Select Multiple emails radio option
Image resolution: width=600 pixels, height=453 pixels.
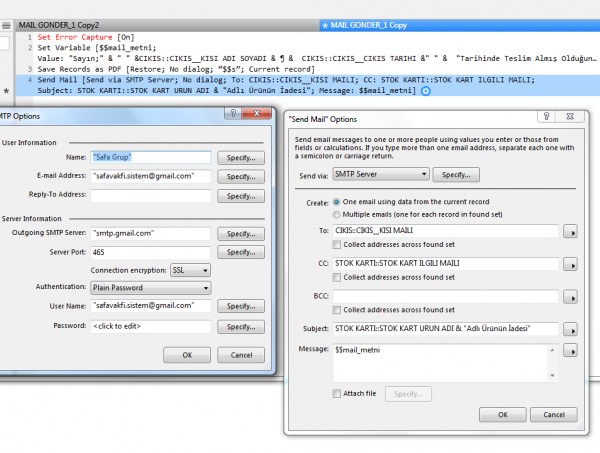pyautogui.click(x=336, y=214)
